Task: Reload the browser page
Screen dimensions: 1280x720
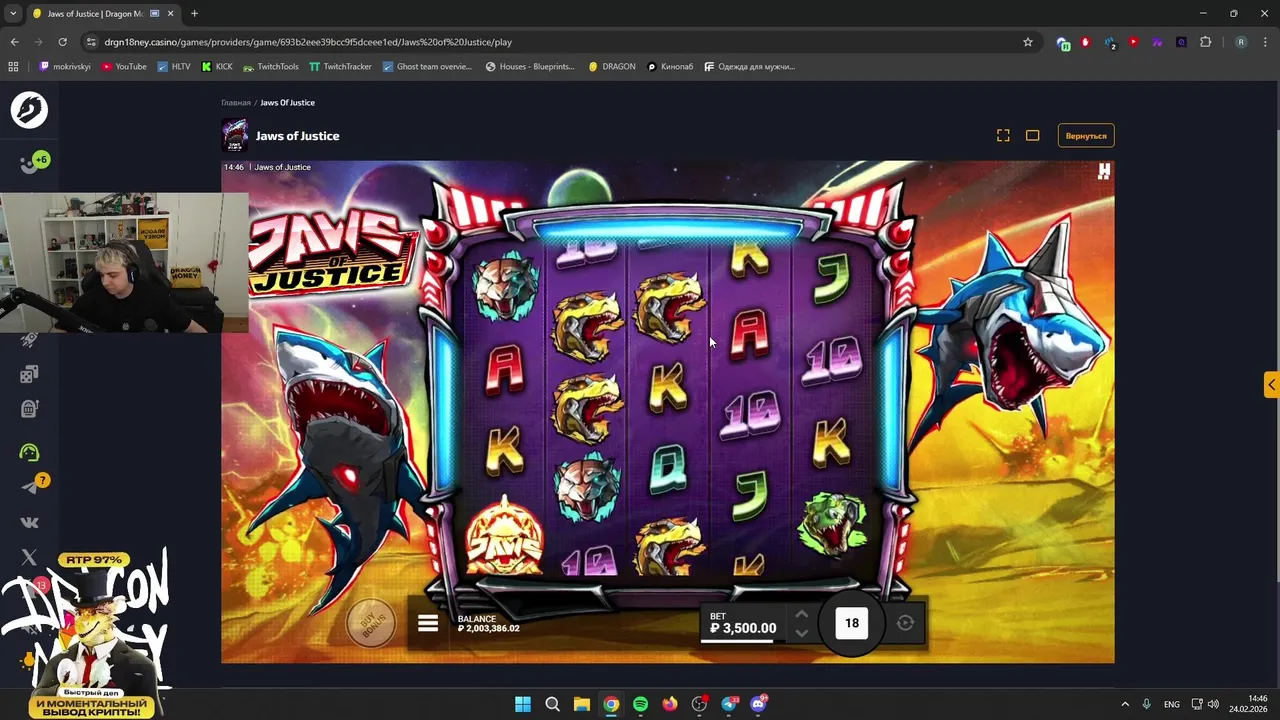Action: pos(62,42)
